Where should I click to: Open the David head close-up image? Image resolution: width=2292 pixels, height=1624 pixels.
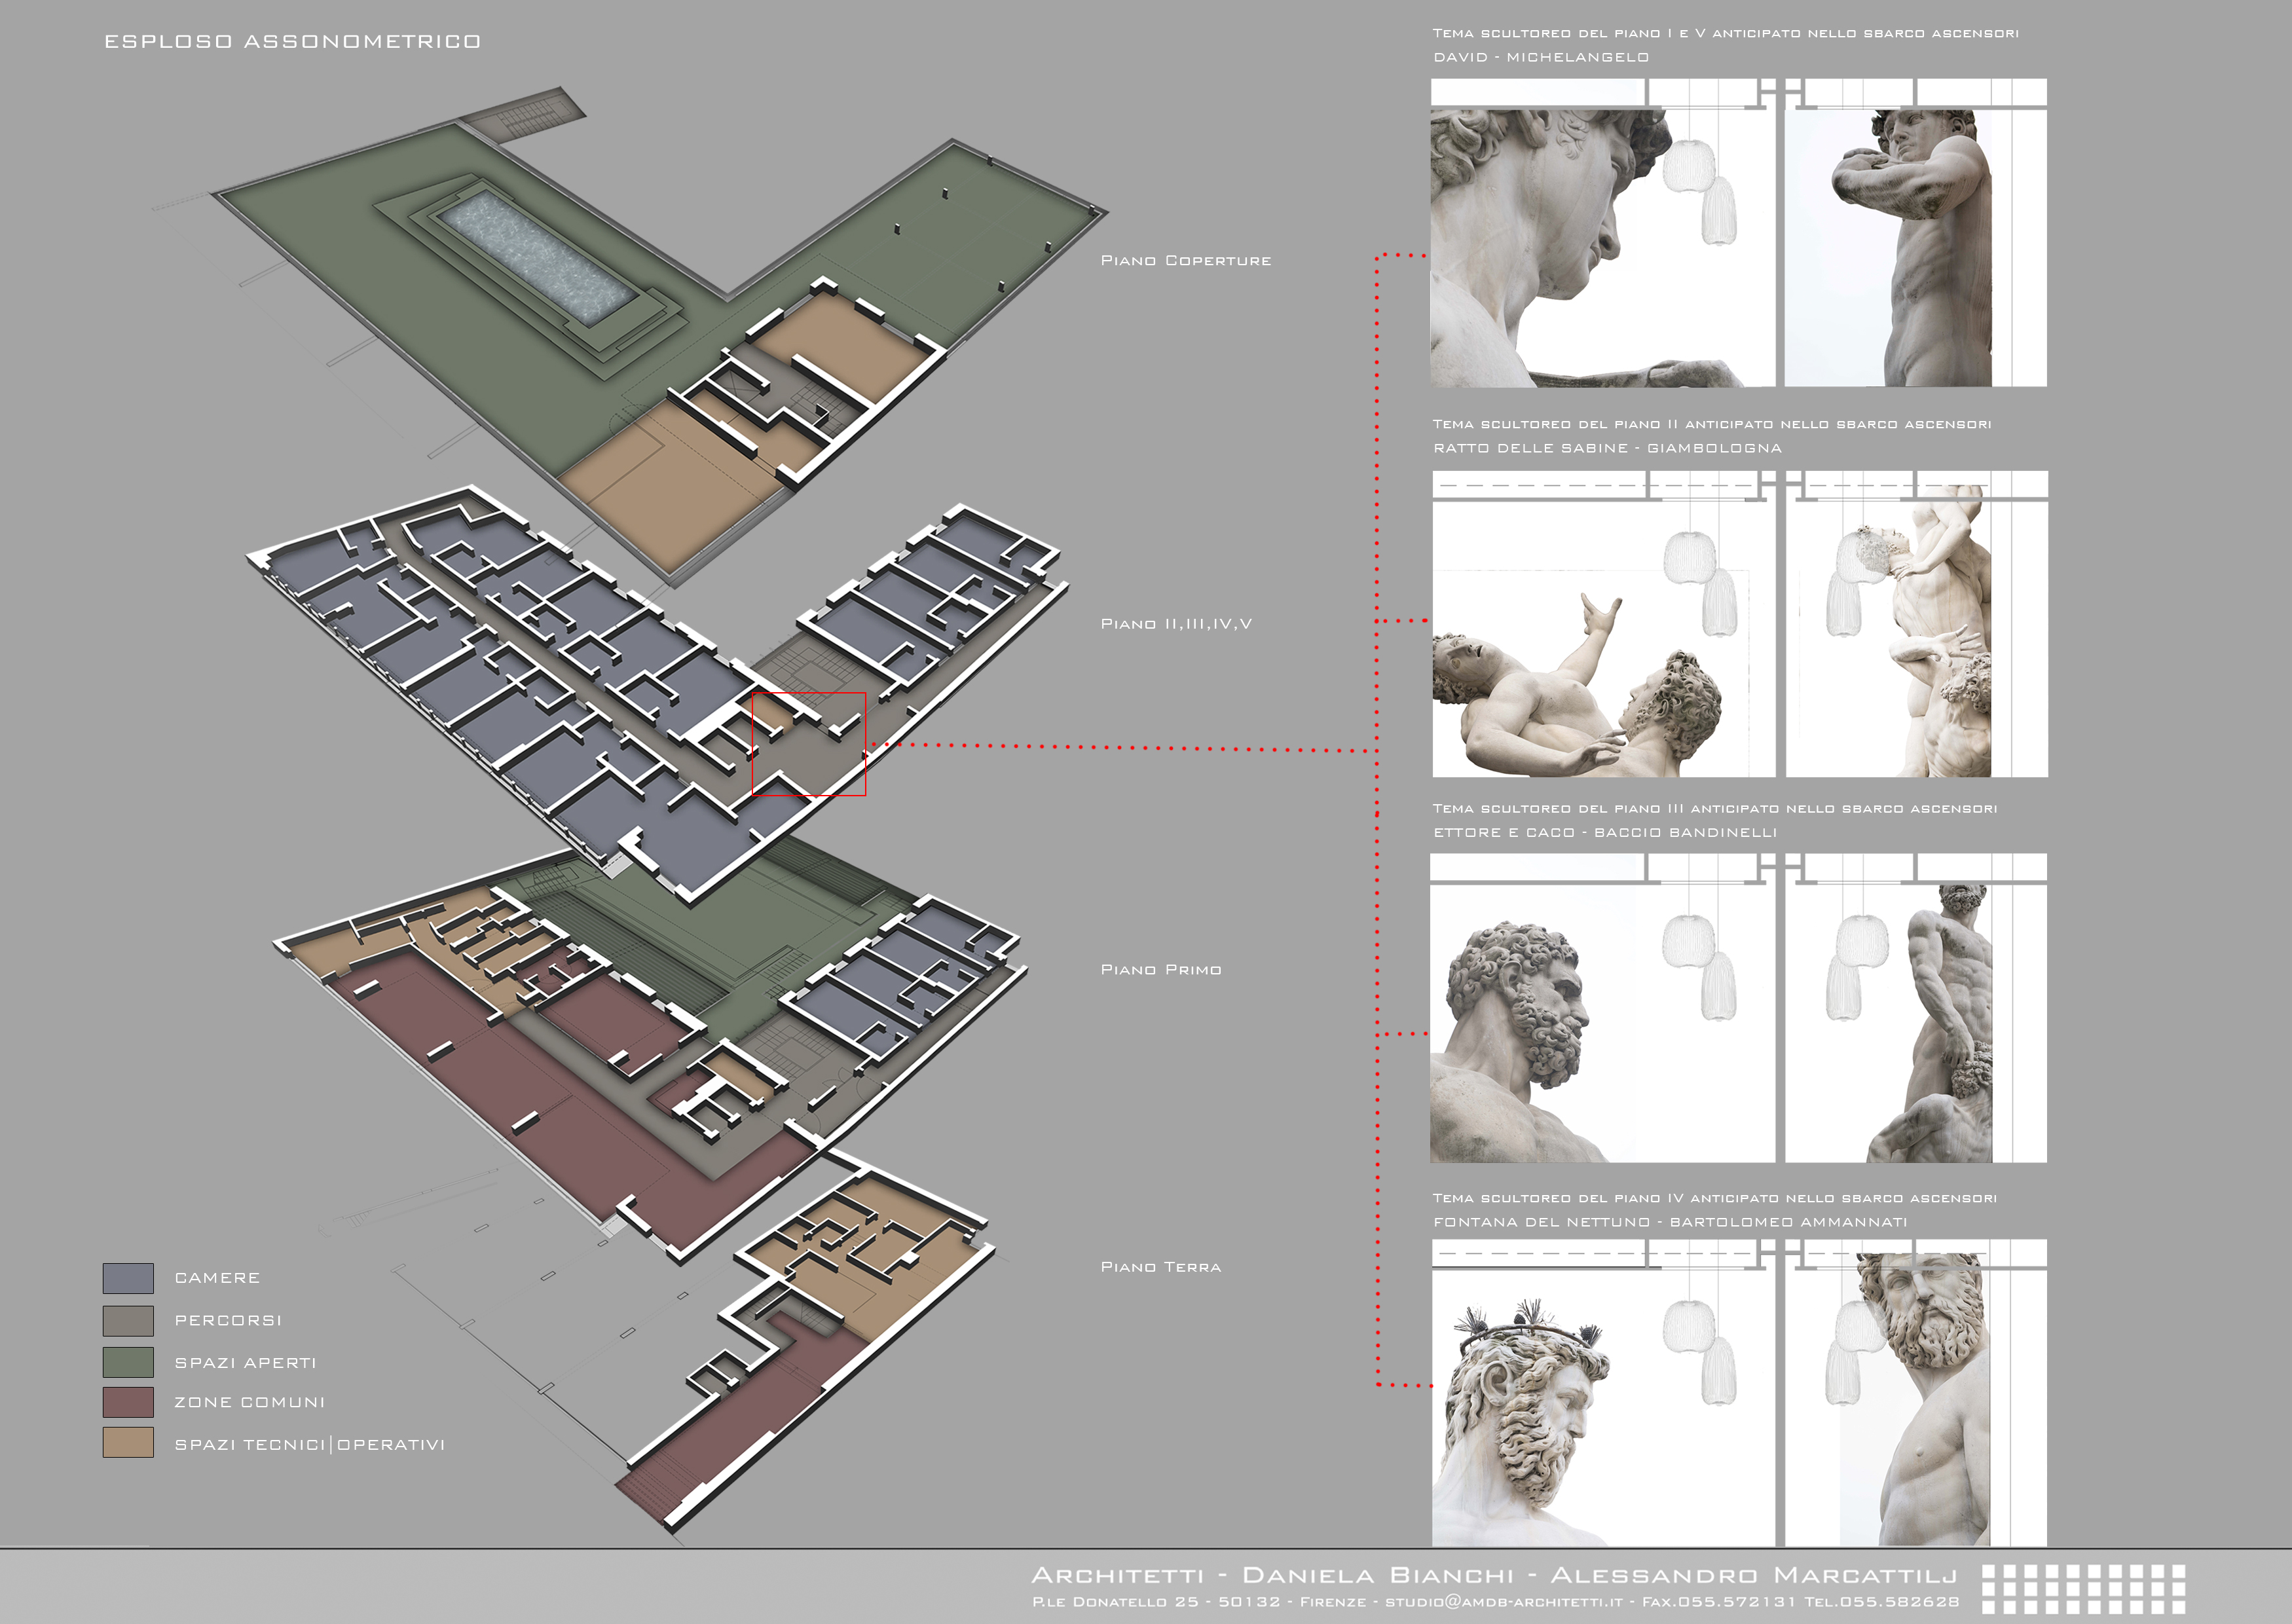point(1603,233)
